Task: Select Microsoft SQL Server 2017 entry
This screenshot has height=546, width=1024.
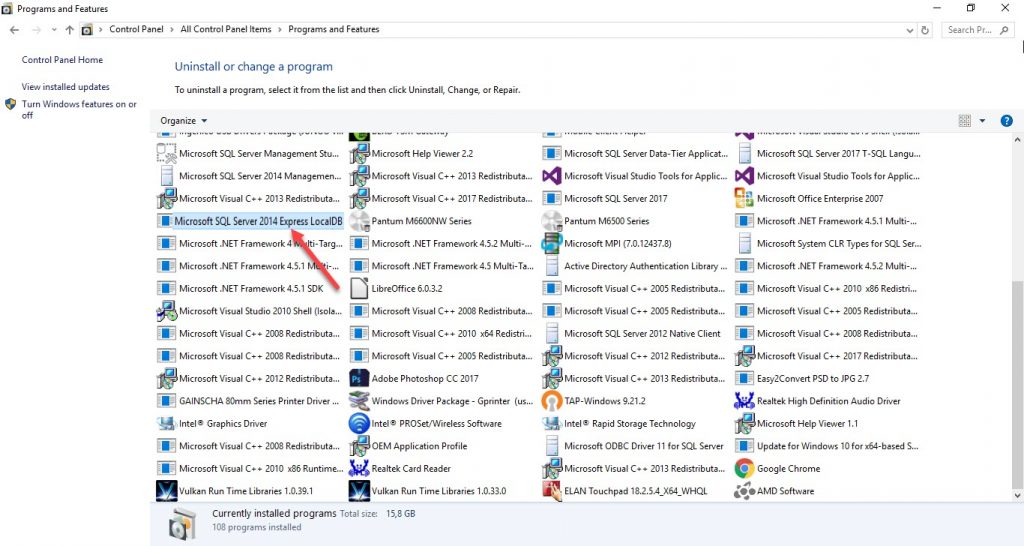Action: (x=605, y=198)
